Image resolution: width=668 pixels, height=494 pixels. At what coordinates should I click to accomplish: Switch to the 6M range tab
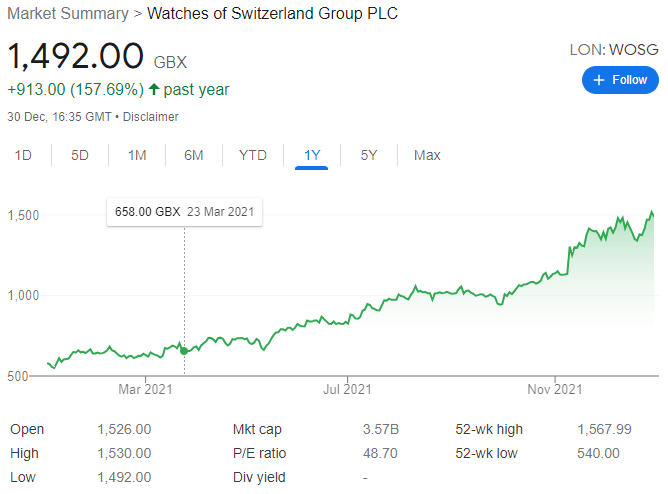pos(194,155)
